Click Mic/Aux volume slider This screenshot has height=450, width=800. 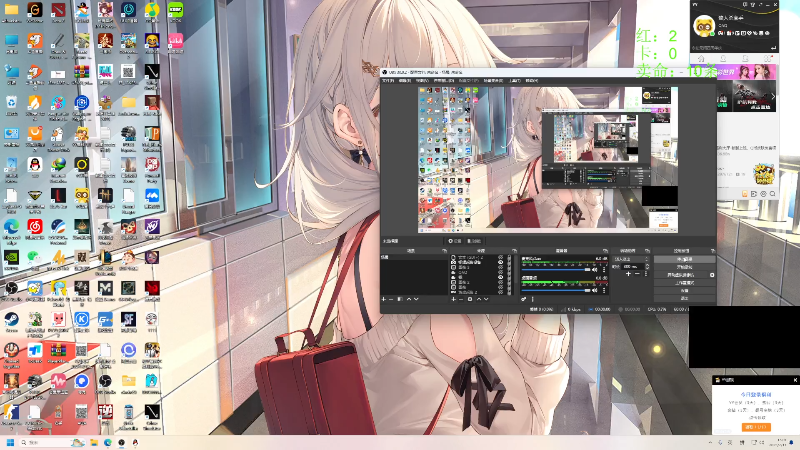coord(556,270)
